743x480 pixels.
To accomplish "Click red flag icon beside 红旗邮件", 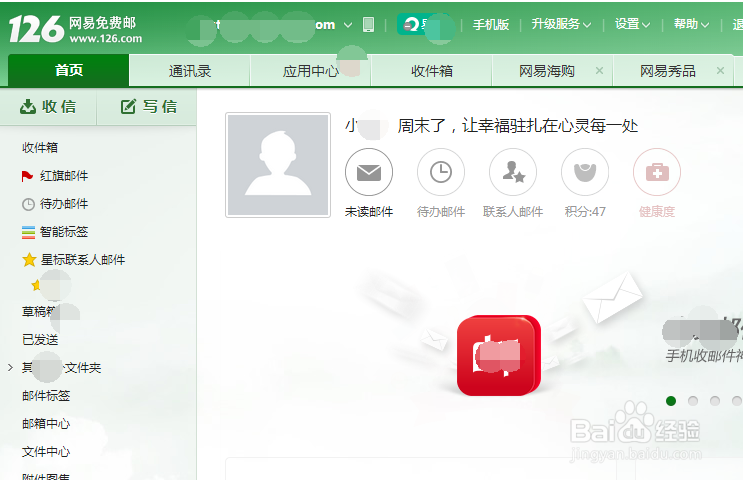I will click(27, 176).
